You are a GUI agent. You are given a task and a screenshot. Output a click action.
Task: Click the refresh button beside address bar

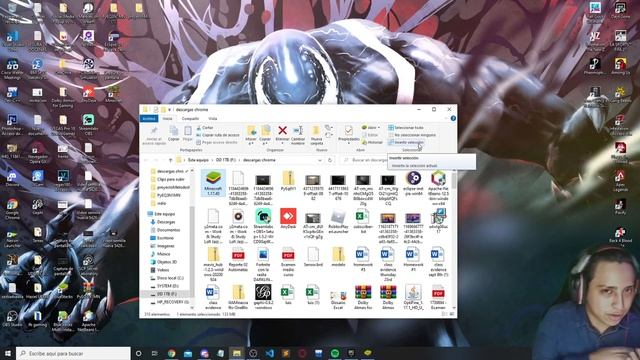tap(330, 160)
